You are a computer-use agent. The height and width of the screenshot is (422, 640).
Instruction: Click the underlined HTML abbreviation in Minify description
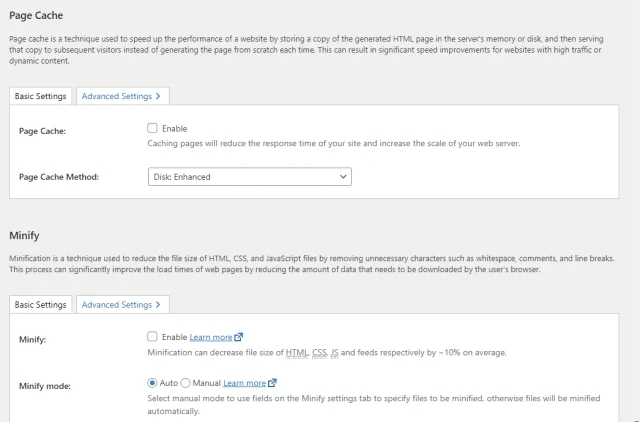[298, 352]
